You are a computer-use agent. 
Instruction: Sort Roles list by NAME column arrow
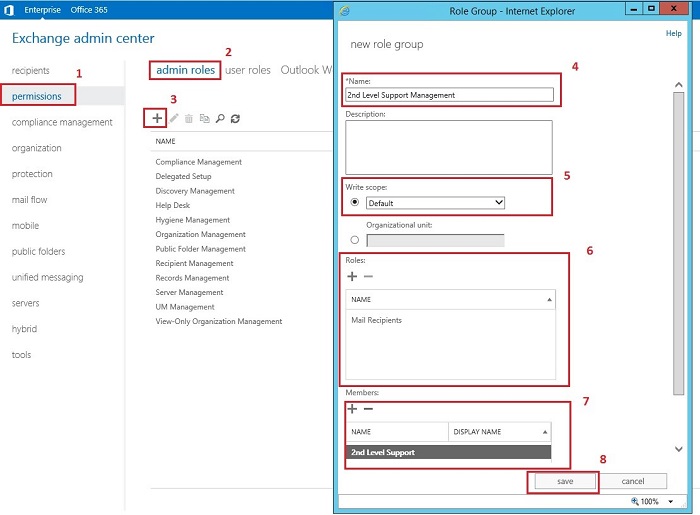click(x=549, y=299)
